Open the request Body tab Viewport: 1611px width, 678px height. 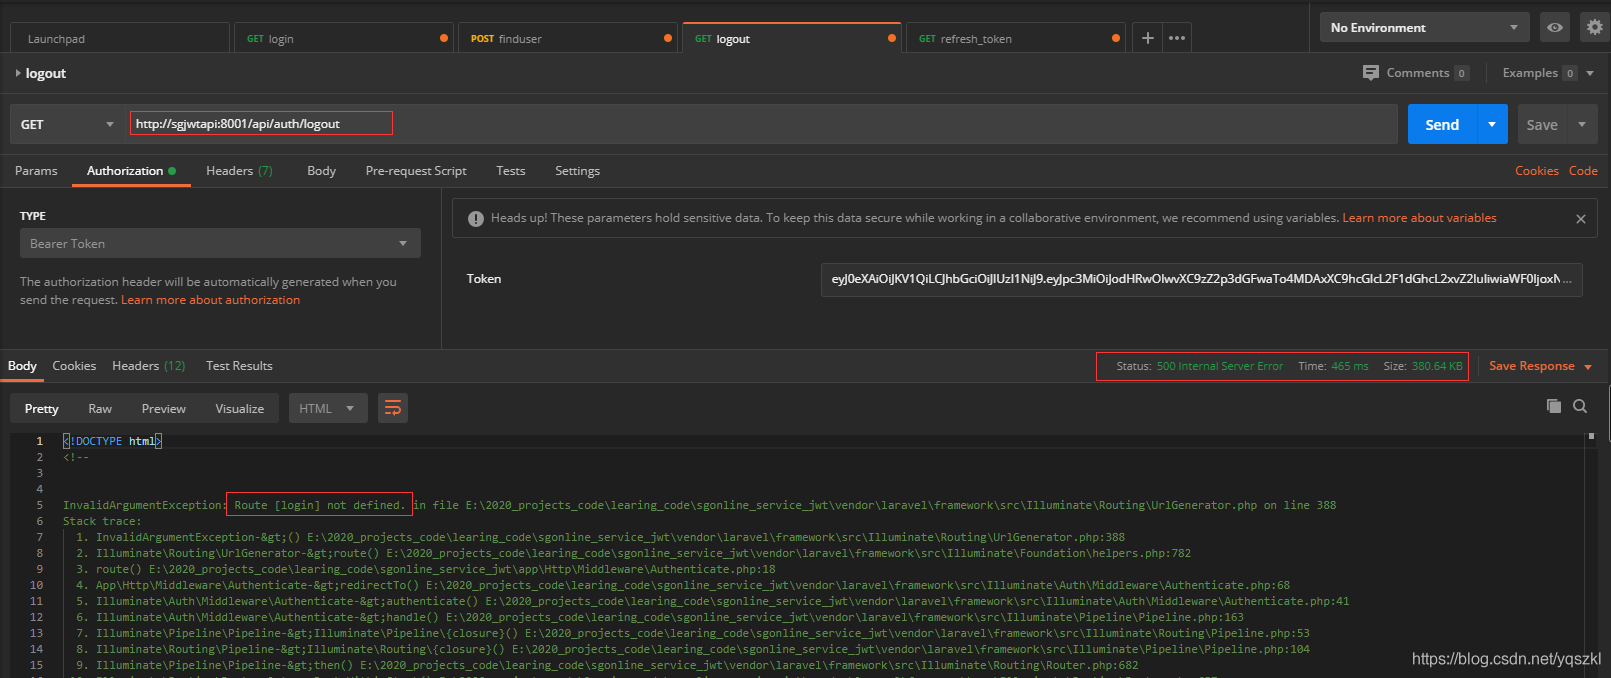321,171
